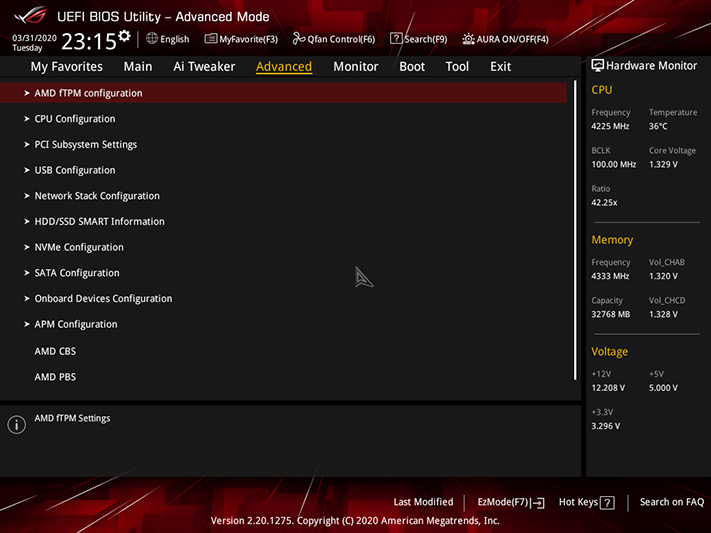Click CPU frequency value 4225 MHz
The height and width of the screenshot is (533, 711).
[610, 127]
